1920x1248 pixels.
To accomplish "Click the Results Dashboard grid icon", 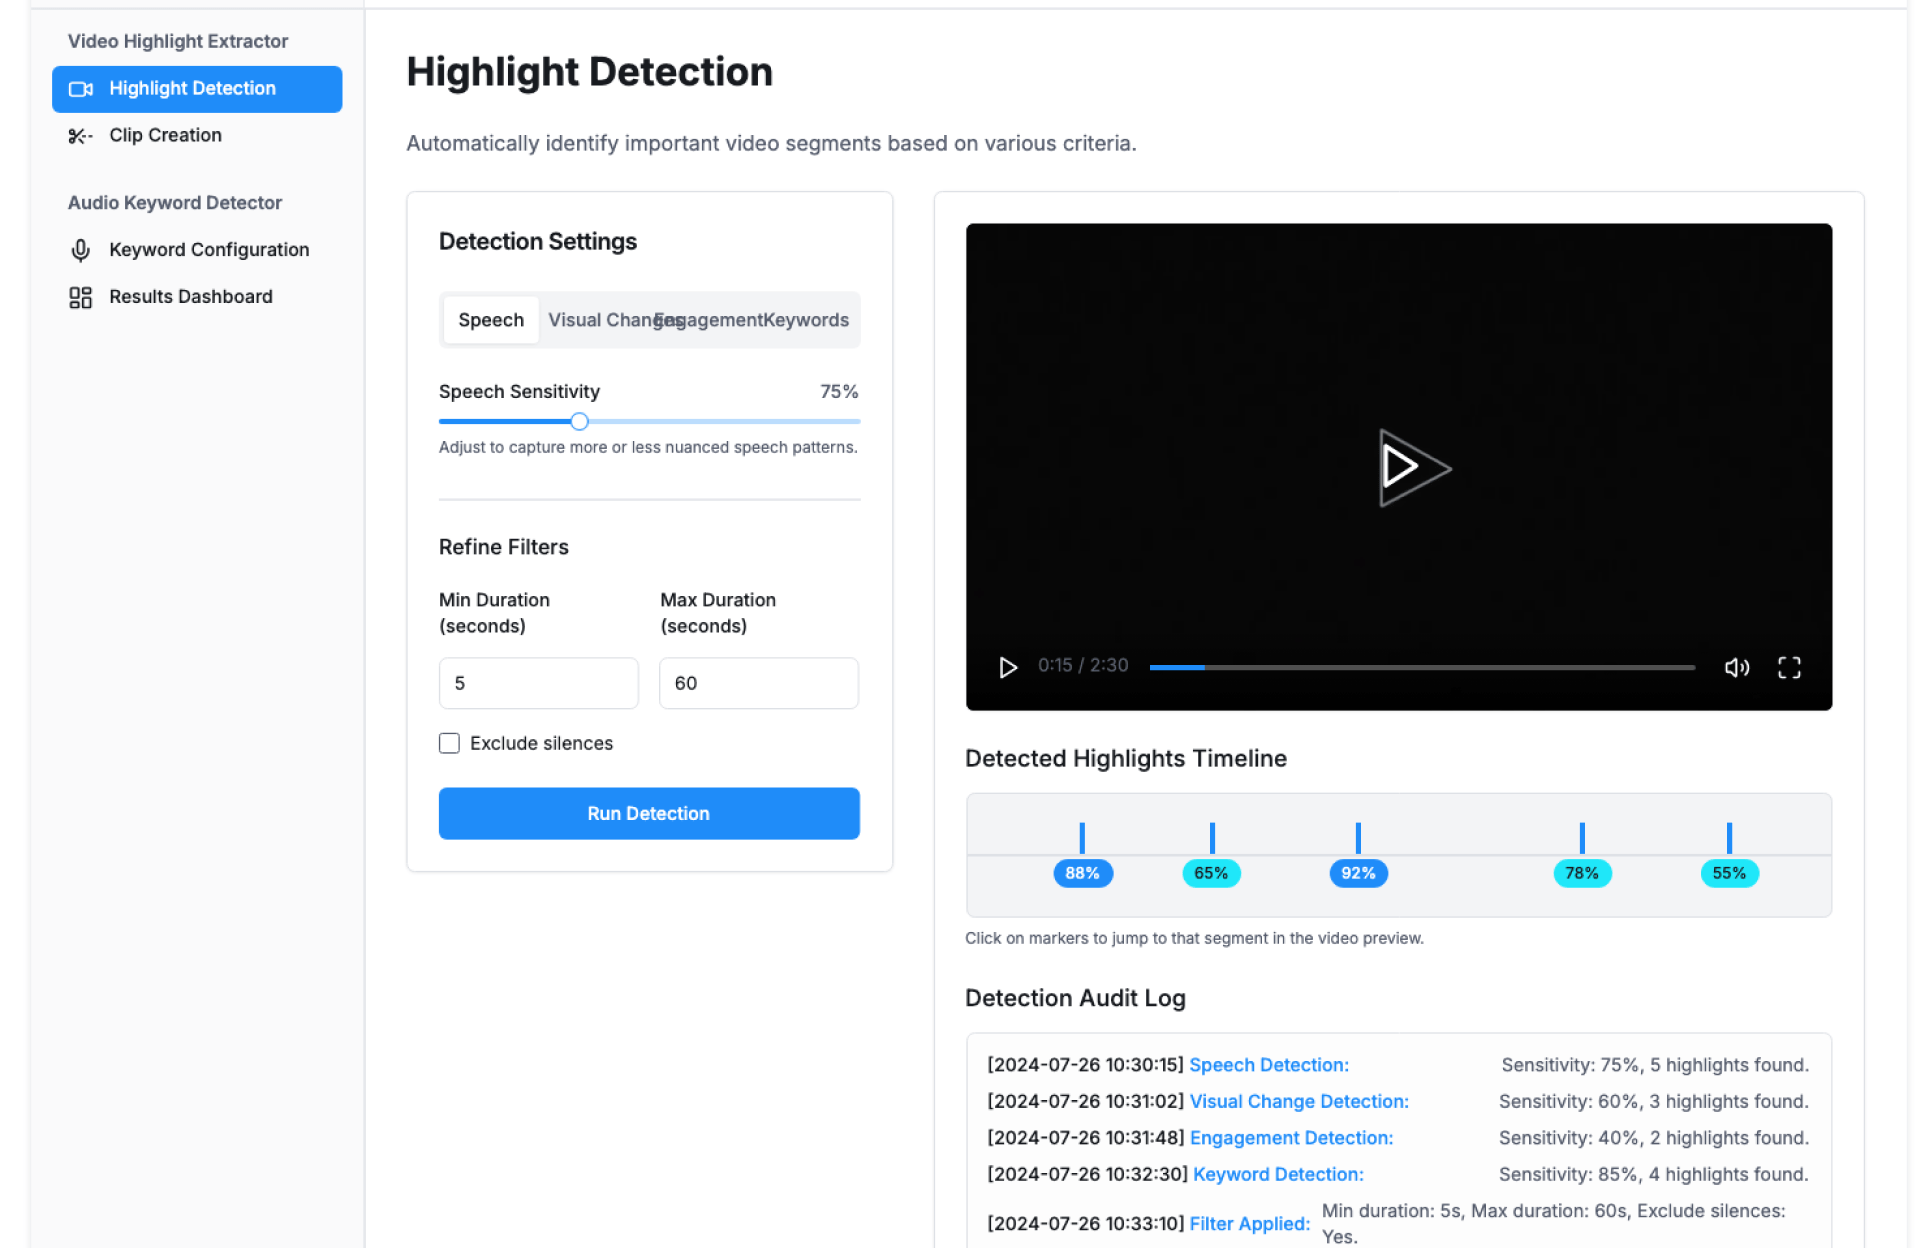I will (x=80, y=297).
